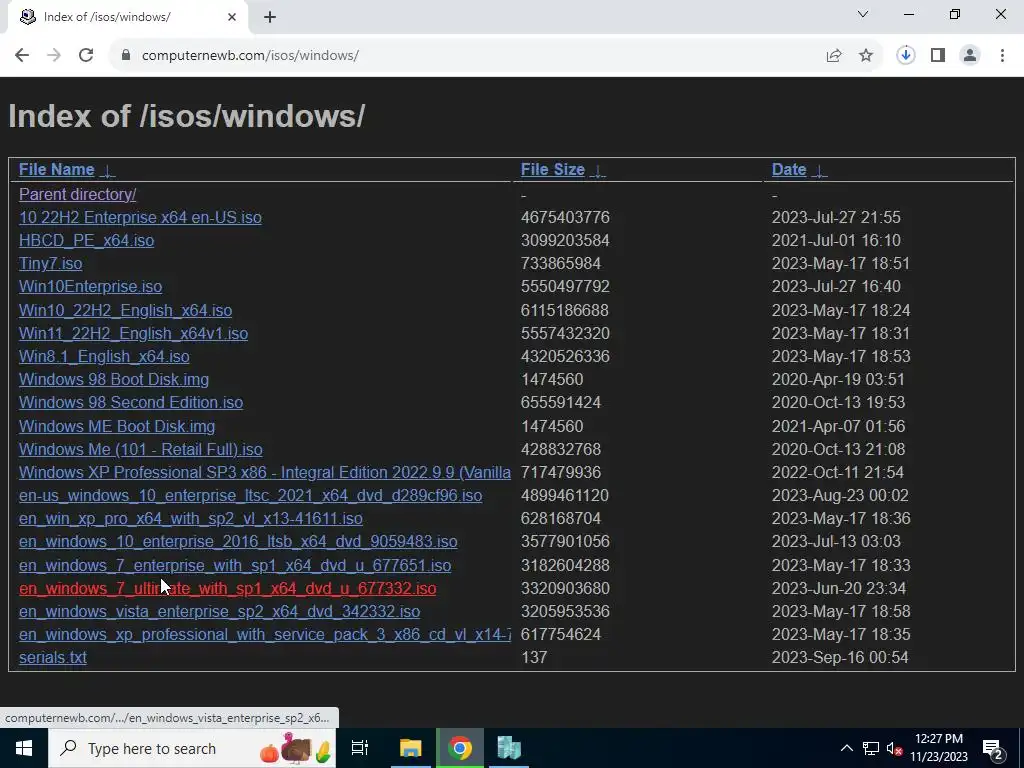Open Chrome downloads icon
The height and width of the screenshot is (768, 1024).
[905, 56]
